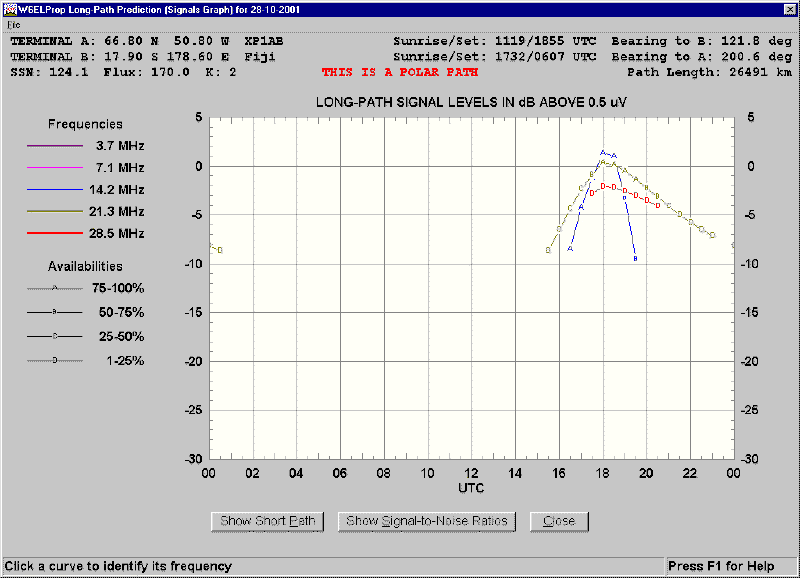This screenshot has width=800, height=578.
Task: Click the 'K: 2' value
Action: coord(221,72)
